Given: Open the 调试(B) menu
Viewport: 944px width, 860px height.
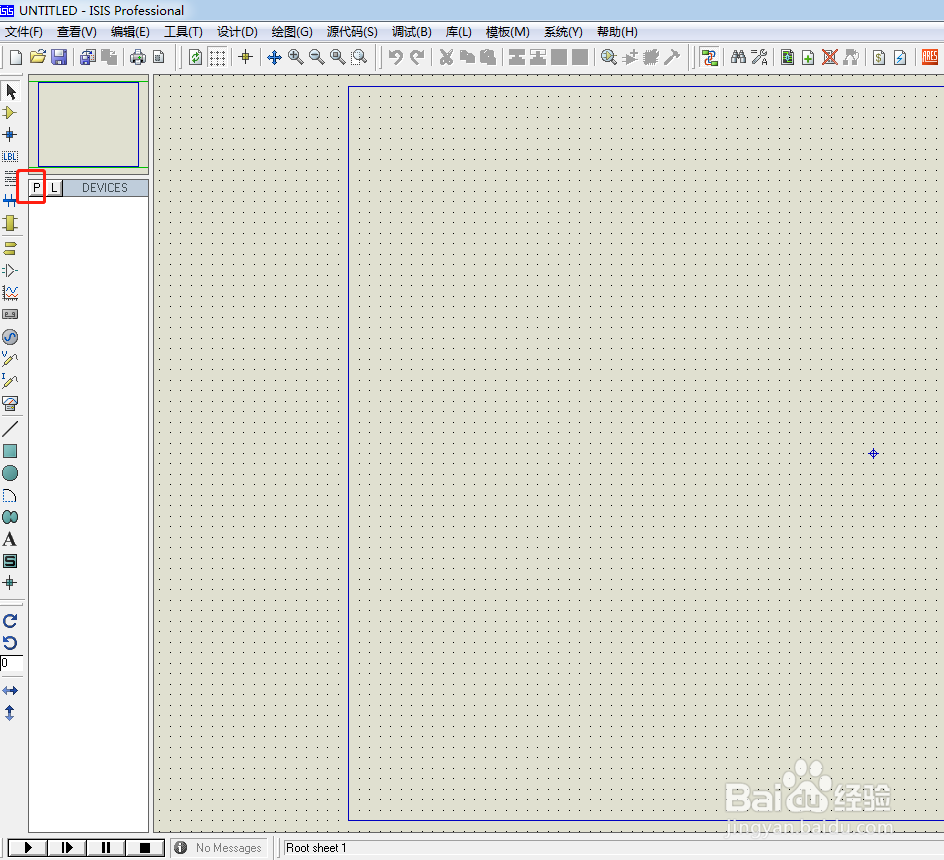Looking at the screenshot, I should point(412,32).
